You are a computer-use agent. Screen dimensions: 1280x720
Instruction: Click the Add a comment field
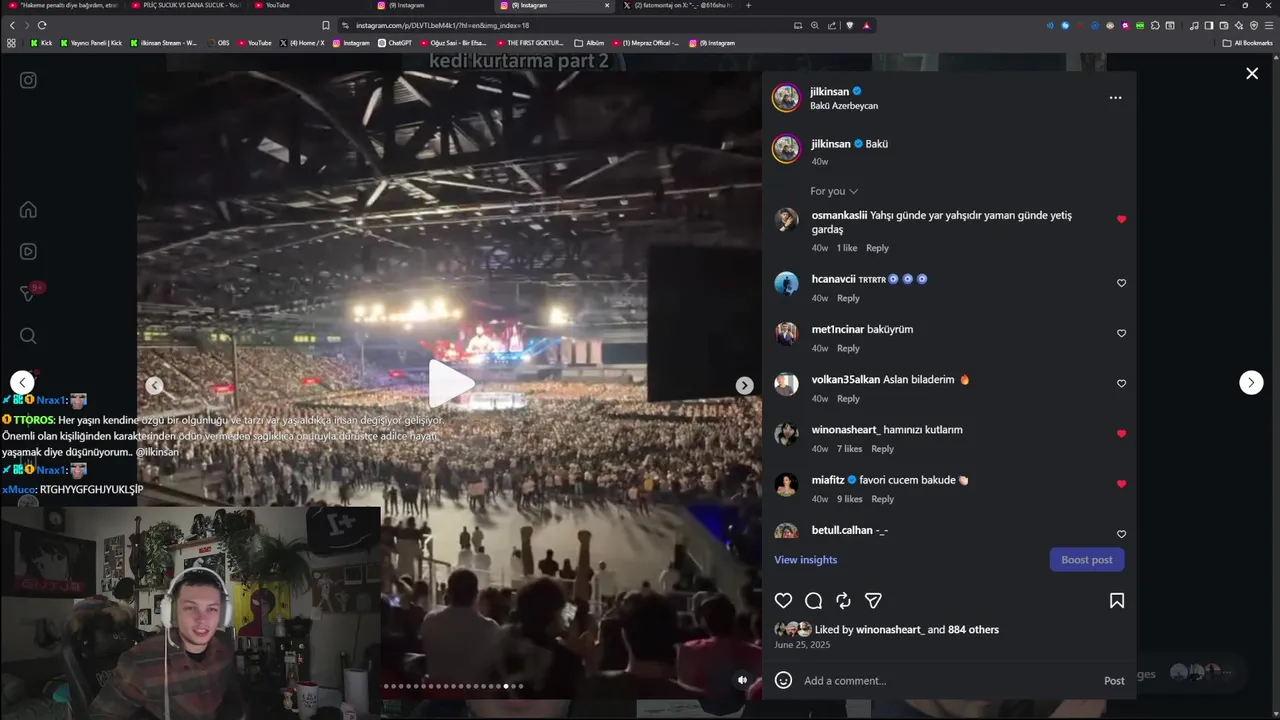tap(945, 681)
